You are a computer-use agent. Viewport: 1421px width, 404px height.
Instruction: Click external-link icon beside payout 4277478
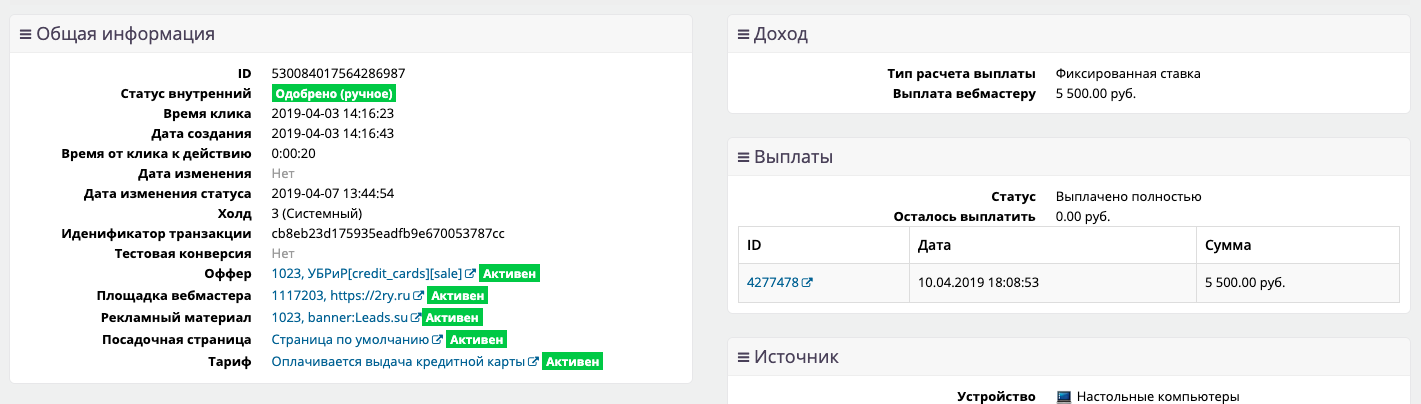tap(807, 283)
